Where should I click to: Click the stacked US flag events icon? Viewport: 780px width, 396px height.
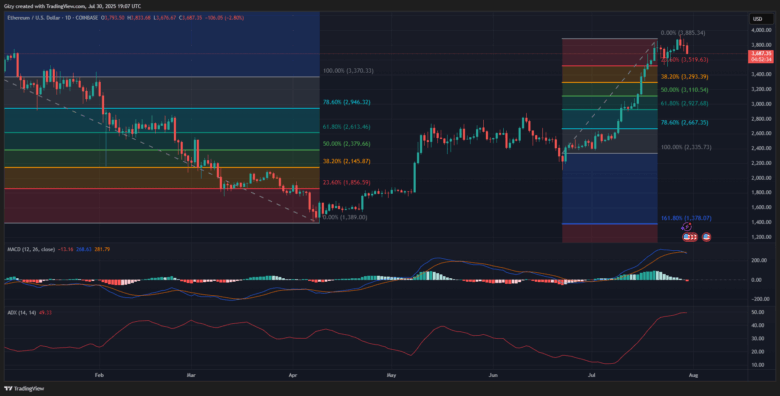coord(690,237)
